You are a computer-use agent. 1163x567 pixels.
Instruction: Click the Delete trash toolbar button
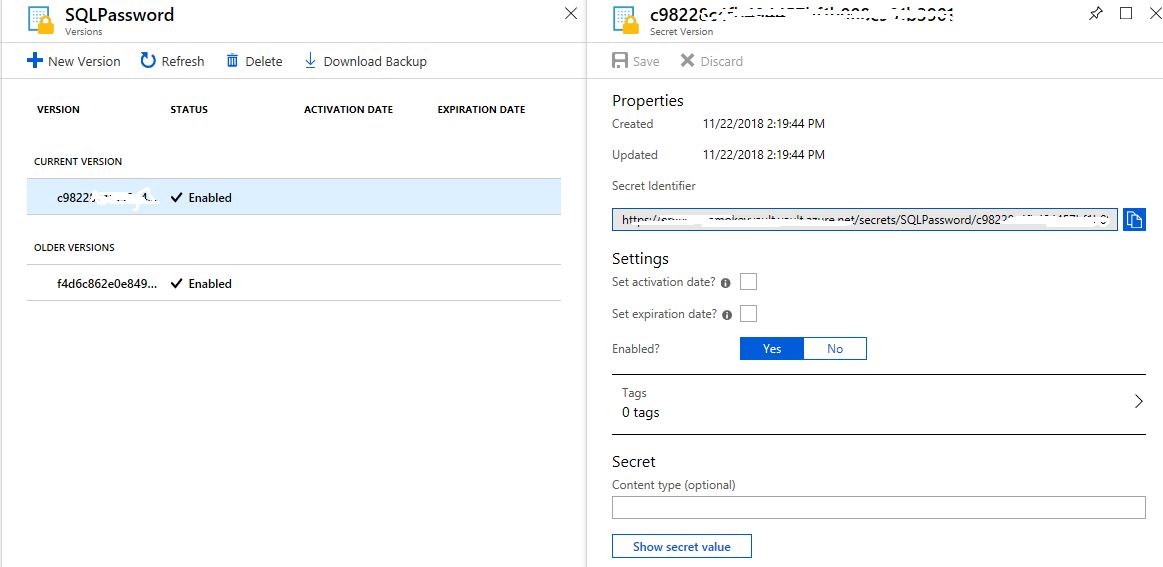pos(254,61)
